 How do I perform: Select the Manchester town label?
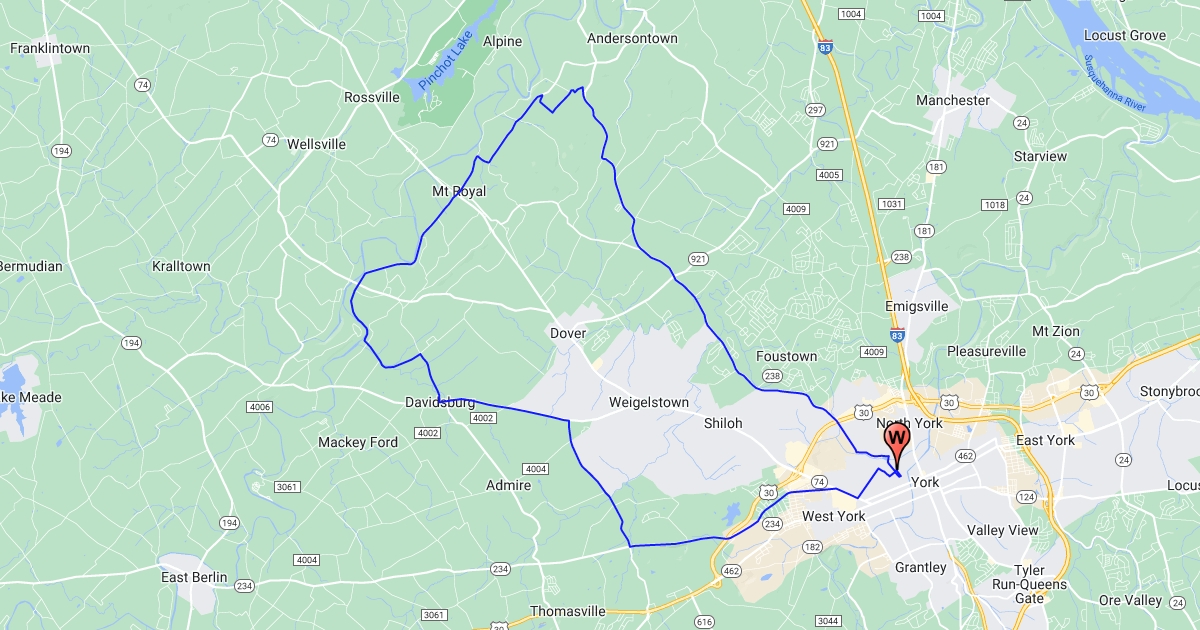pos(953,100)
